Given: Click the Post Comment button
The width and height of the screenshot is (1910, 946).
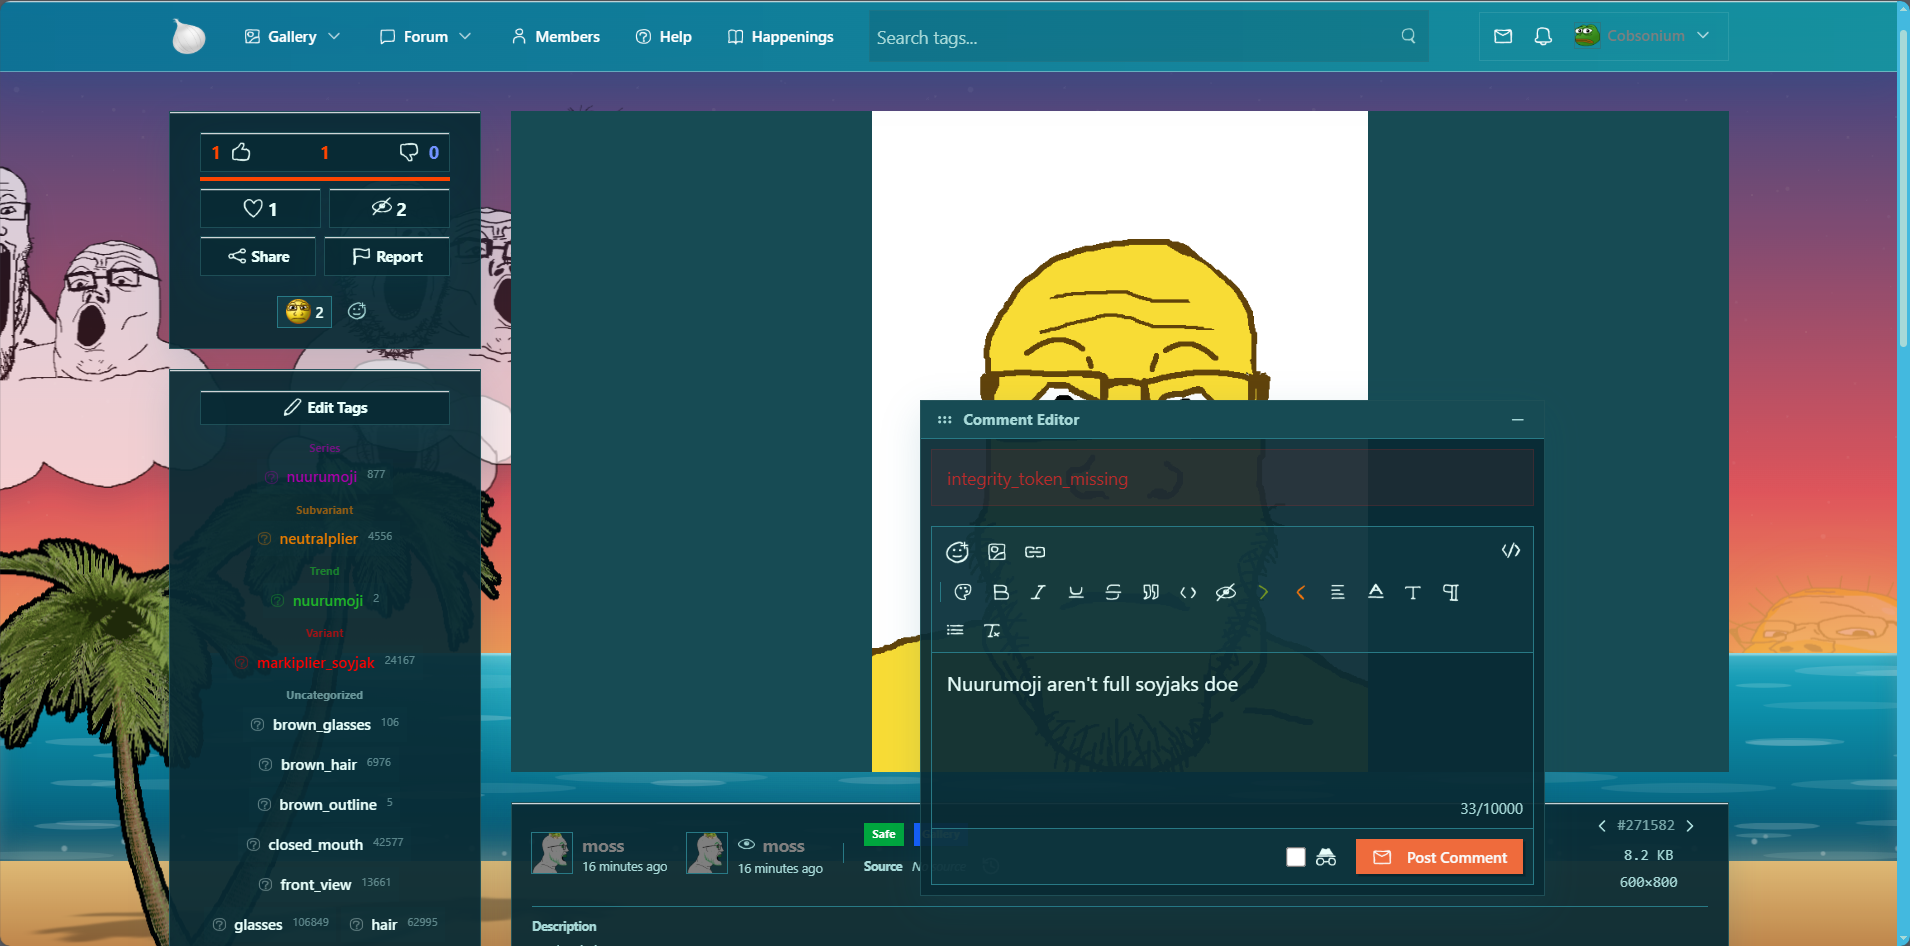Looking at the screenshot, I should [x=1439, y=857].
